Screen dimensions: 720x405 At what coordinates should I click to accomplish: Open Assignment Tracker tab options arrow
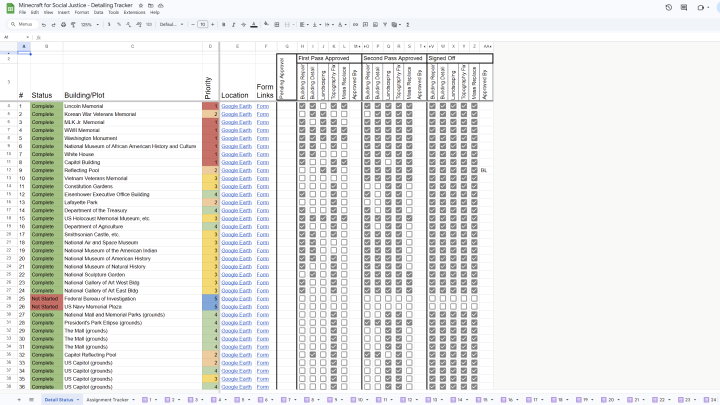coord(133,400)
